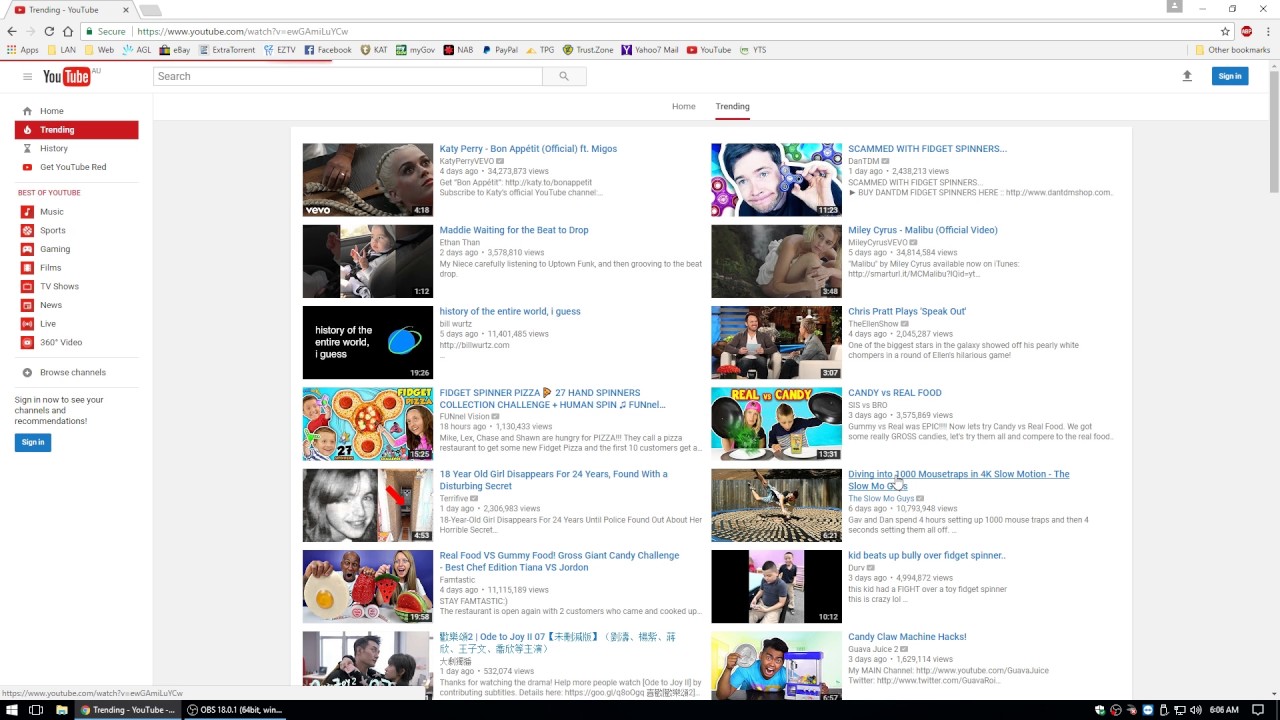Viewport: 1280px width, 720px height.
Task: Open the PayPal bookmark
Action: click(500, 50)
